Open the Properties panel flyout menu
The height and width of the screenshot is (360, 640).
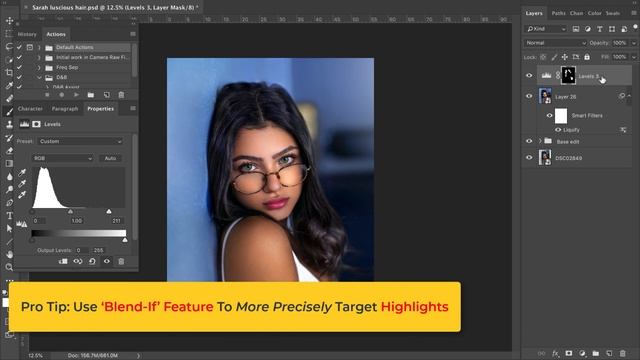[133, 109]
